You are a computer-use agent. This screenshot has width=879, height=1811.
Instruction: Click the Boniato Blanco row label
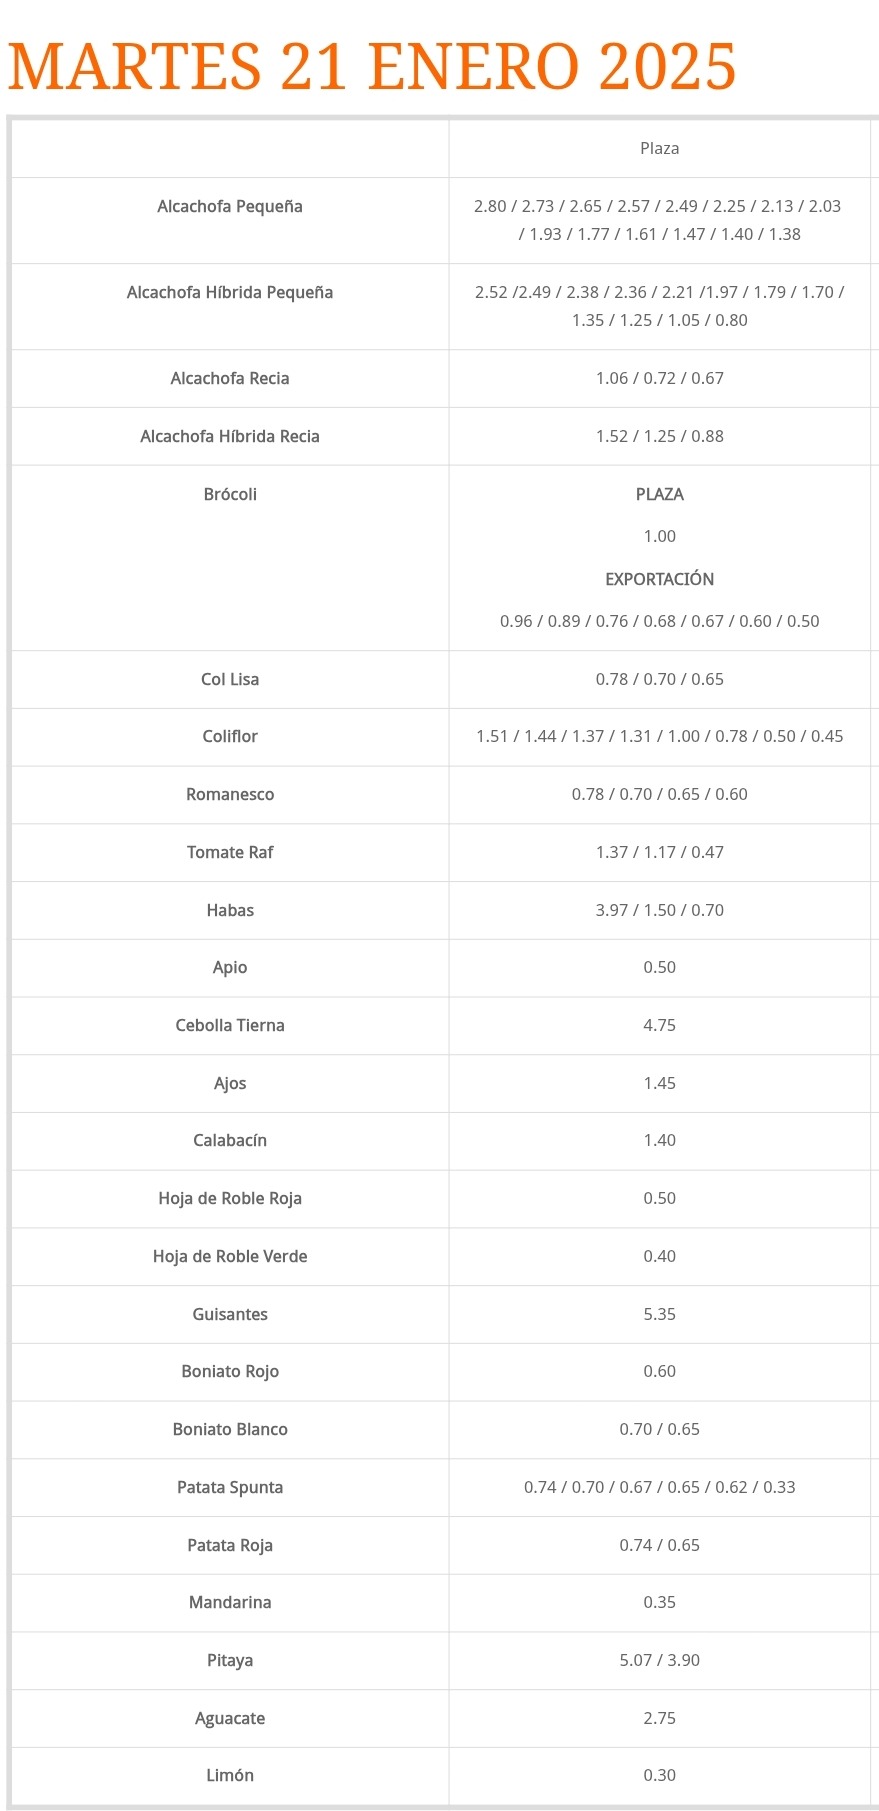(x=230, y=1430)
